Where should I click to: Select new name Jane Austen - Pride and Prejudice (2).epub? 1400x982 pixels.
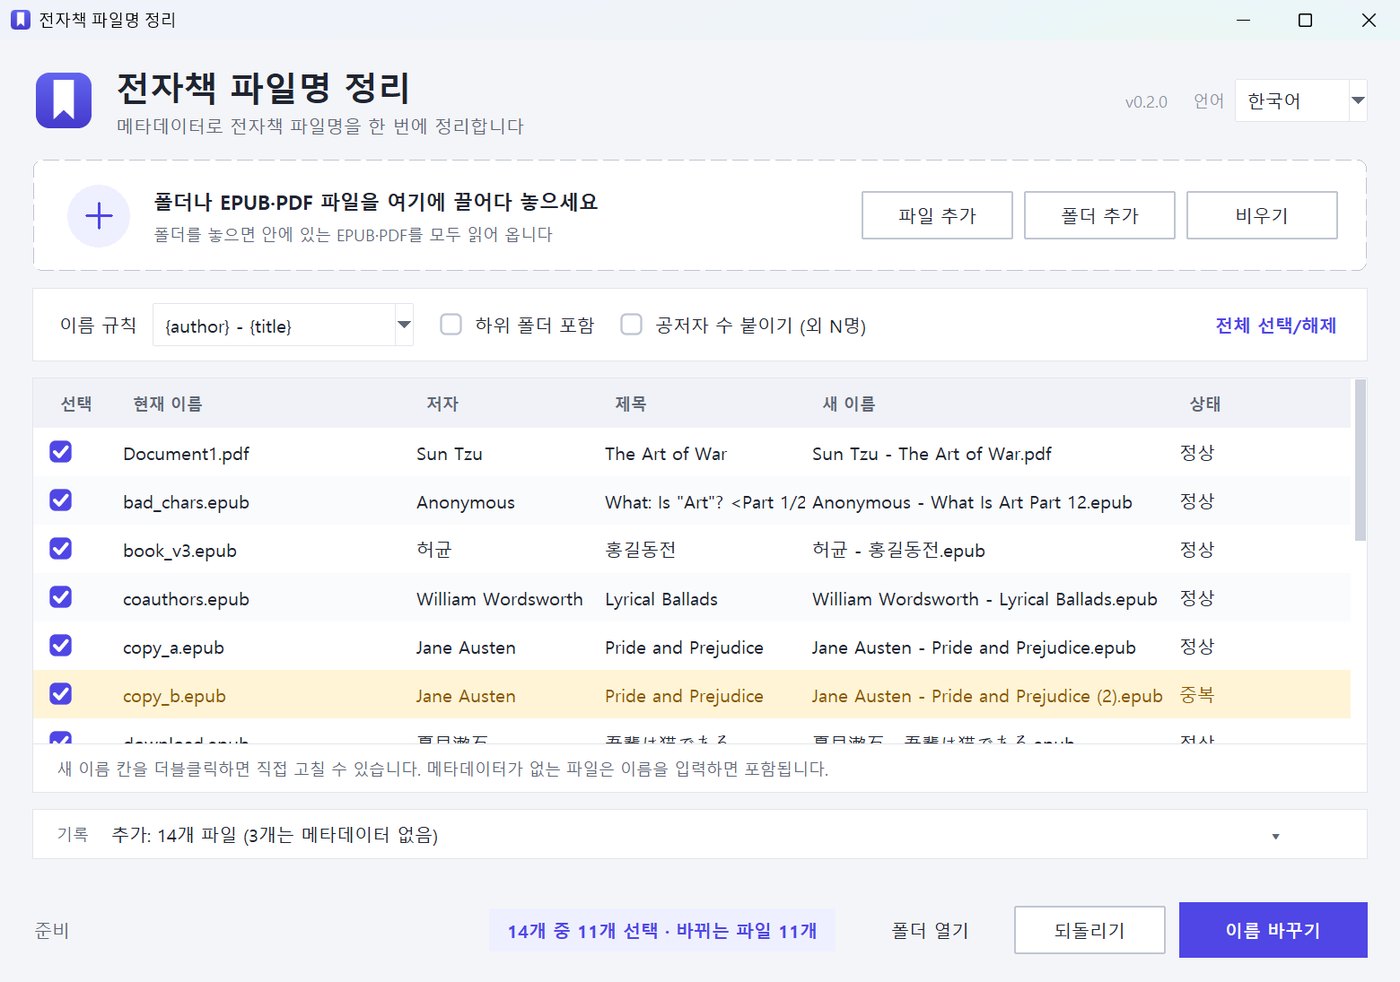tap(987, 696)
